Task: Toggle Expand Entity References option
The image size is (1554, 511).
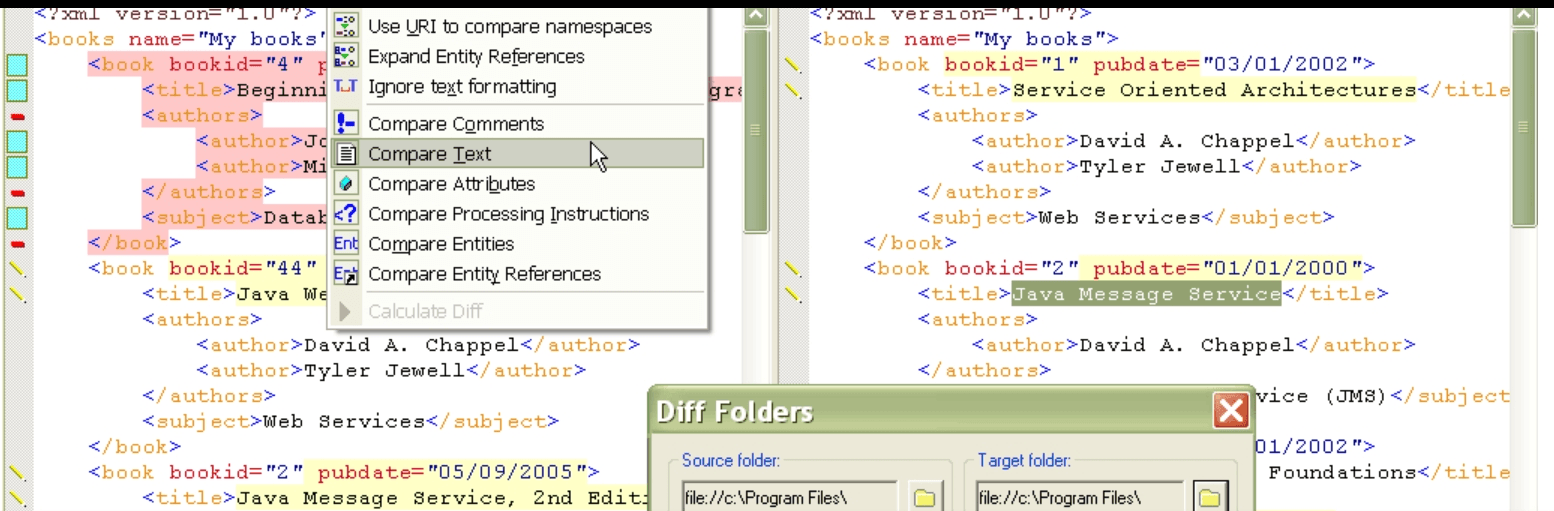Action: [476, 57]
